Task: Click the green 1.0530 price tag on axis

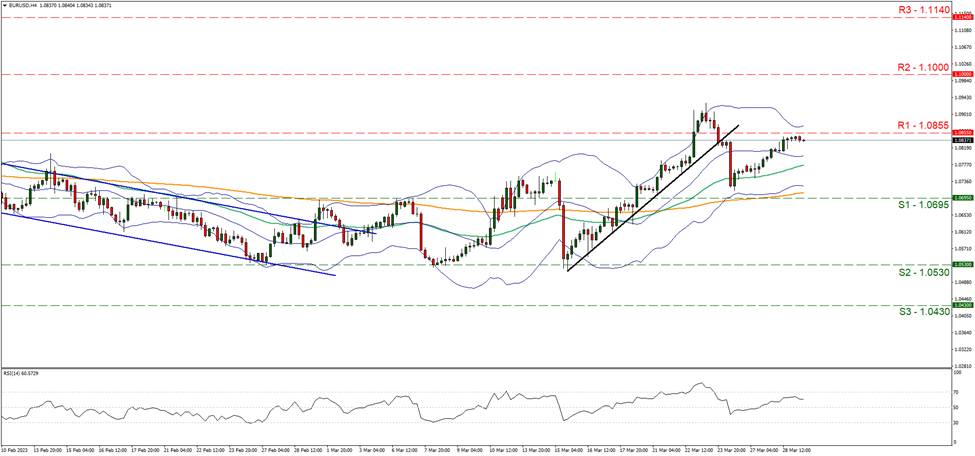Action: tap(962, 265)
